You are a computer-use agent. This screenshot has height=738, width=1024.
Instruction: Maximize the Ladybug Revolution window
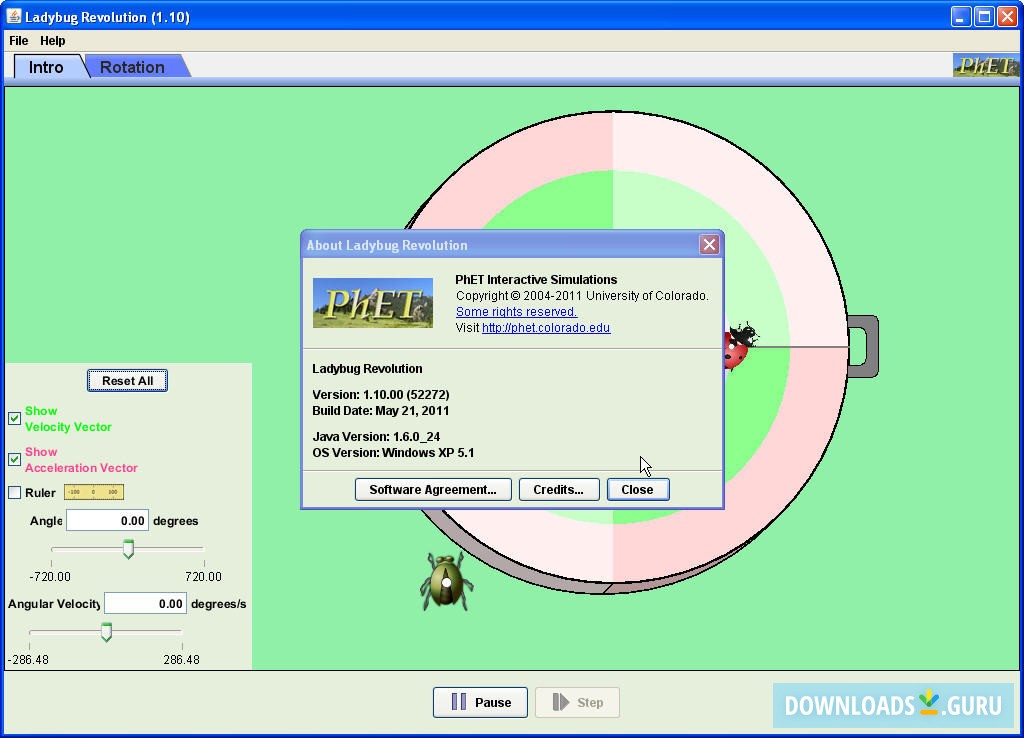click(984, 16)
